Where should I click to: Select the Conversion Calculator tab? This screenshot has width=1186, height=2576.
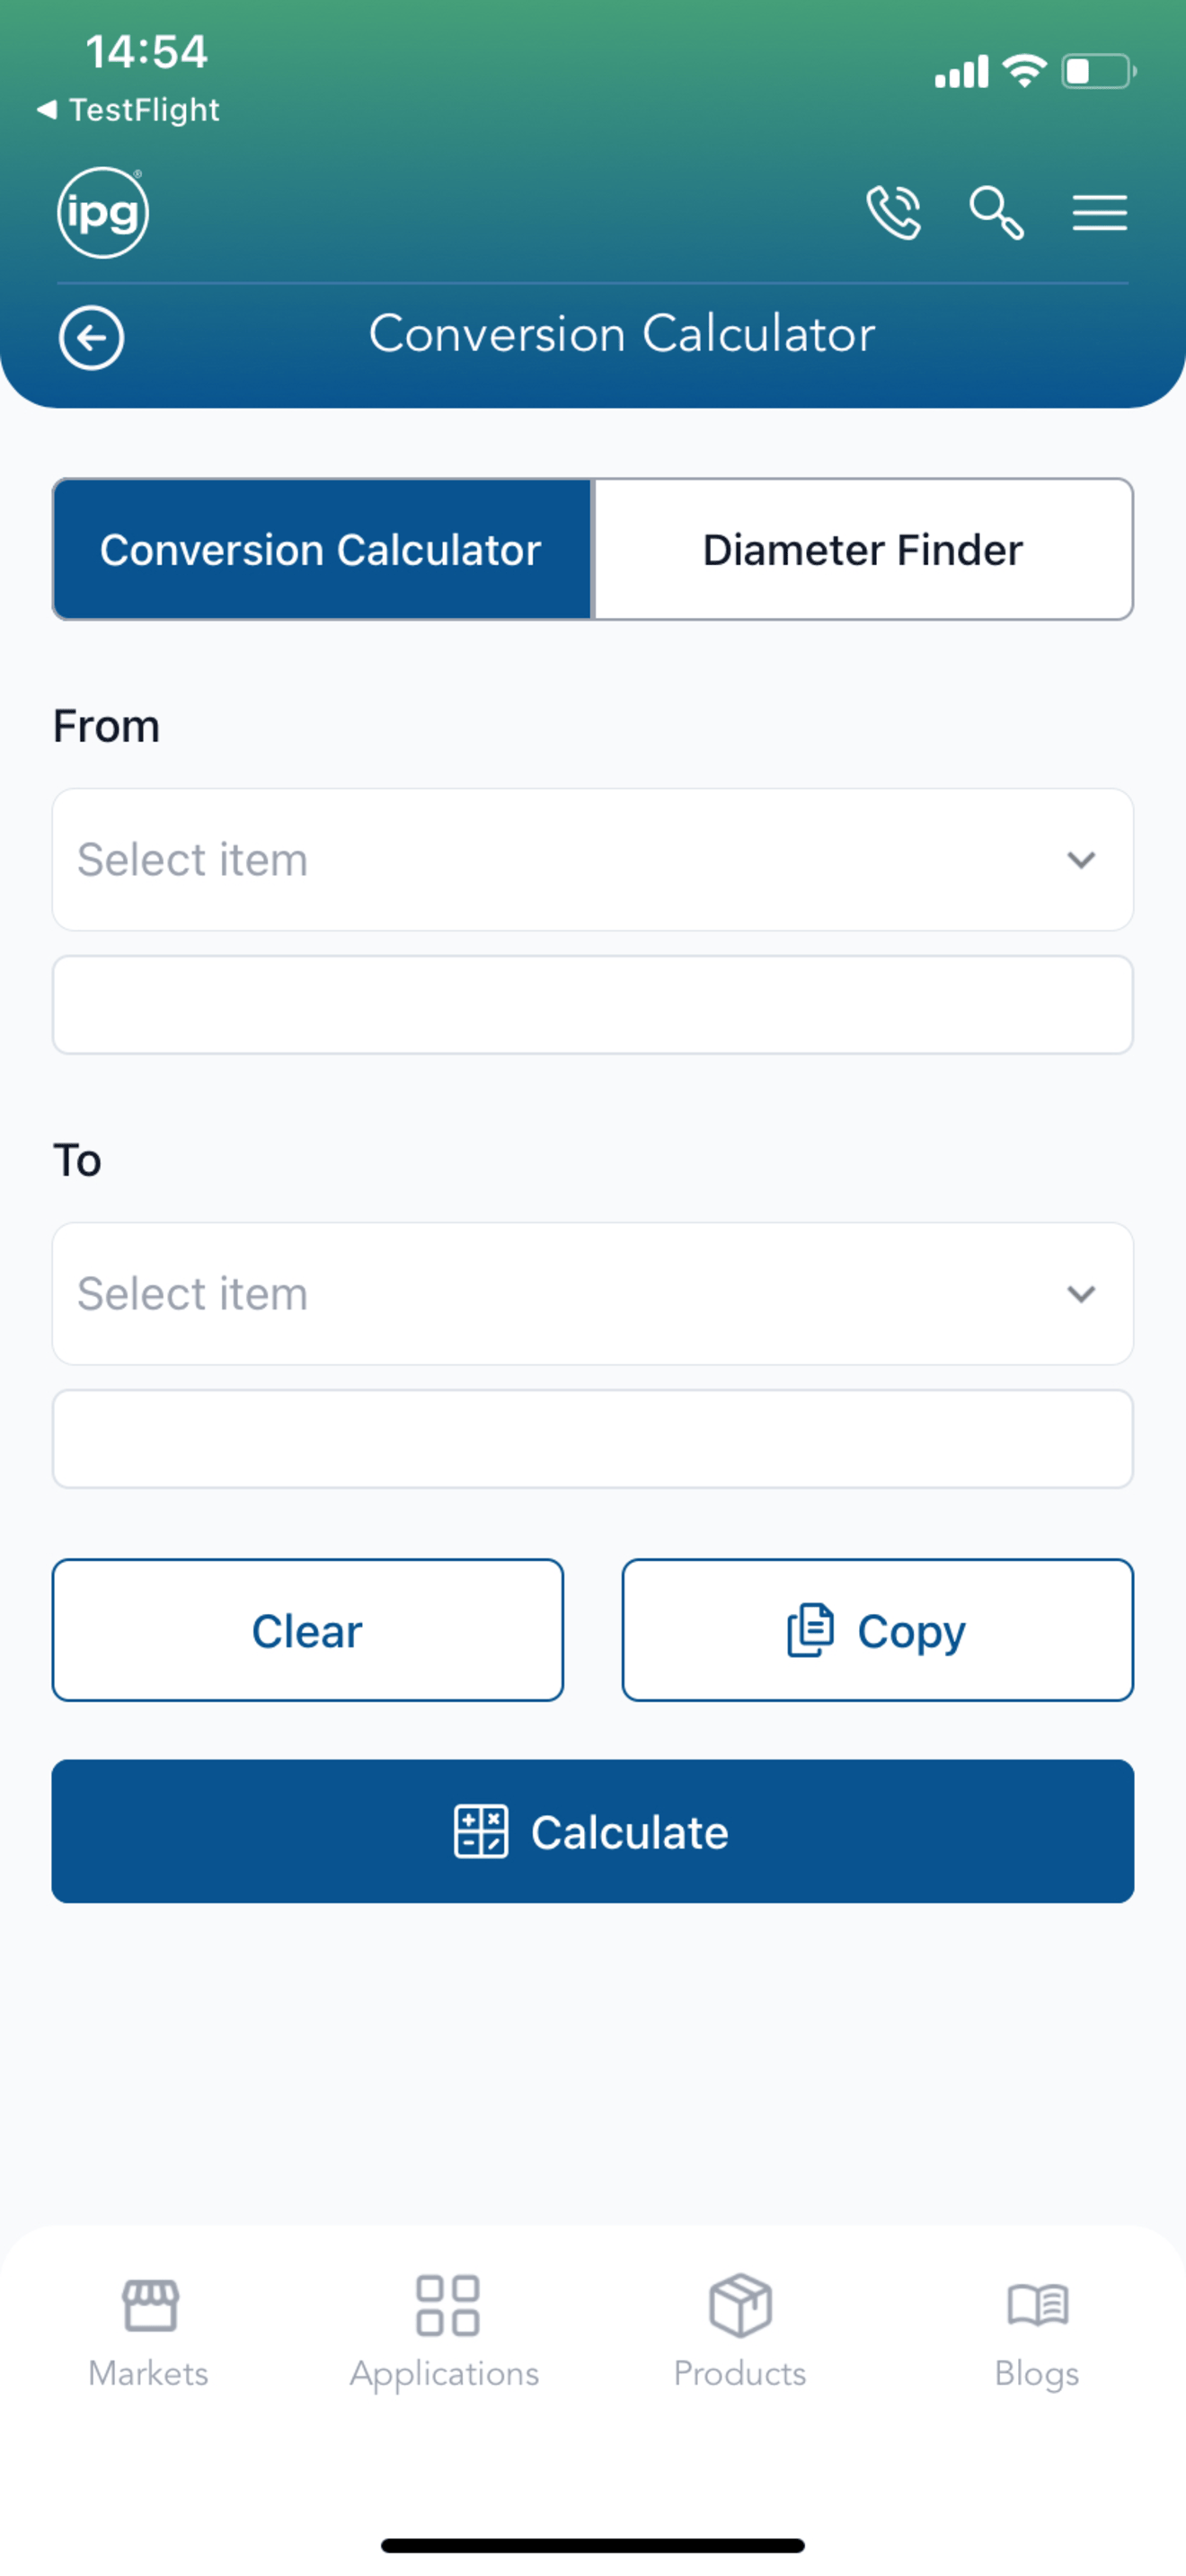(322, 550)
